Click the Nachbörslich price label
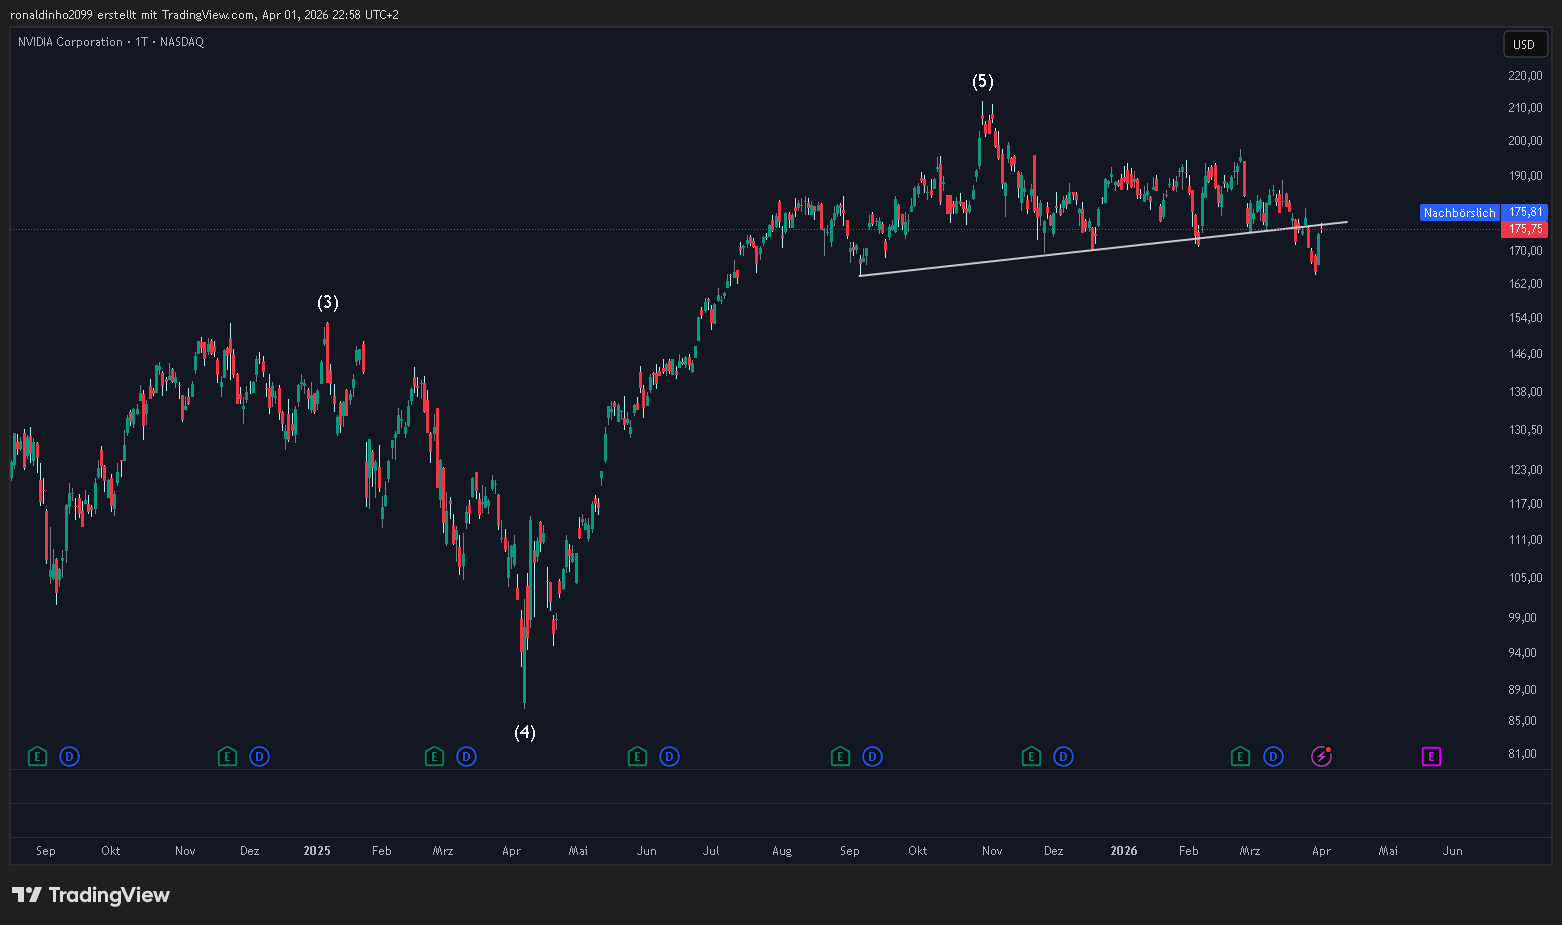The width and height of the screenshot is (1562, 925). tap(1459, 213)
